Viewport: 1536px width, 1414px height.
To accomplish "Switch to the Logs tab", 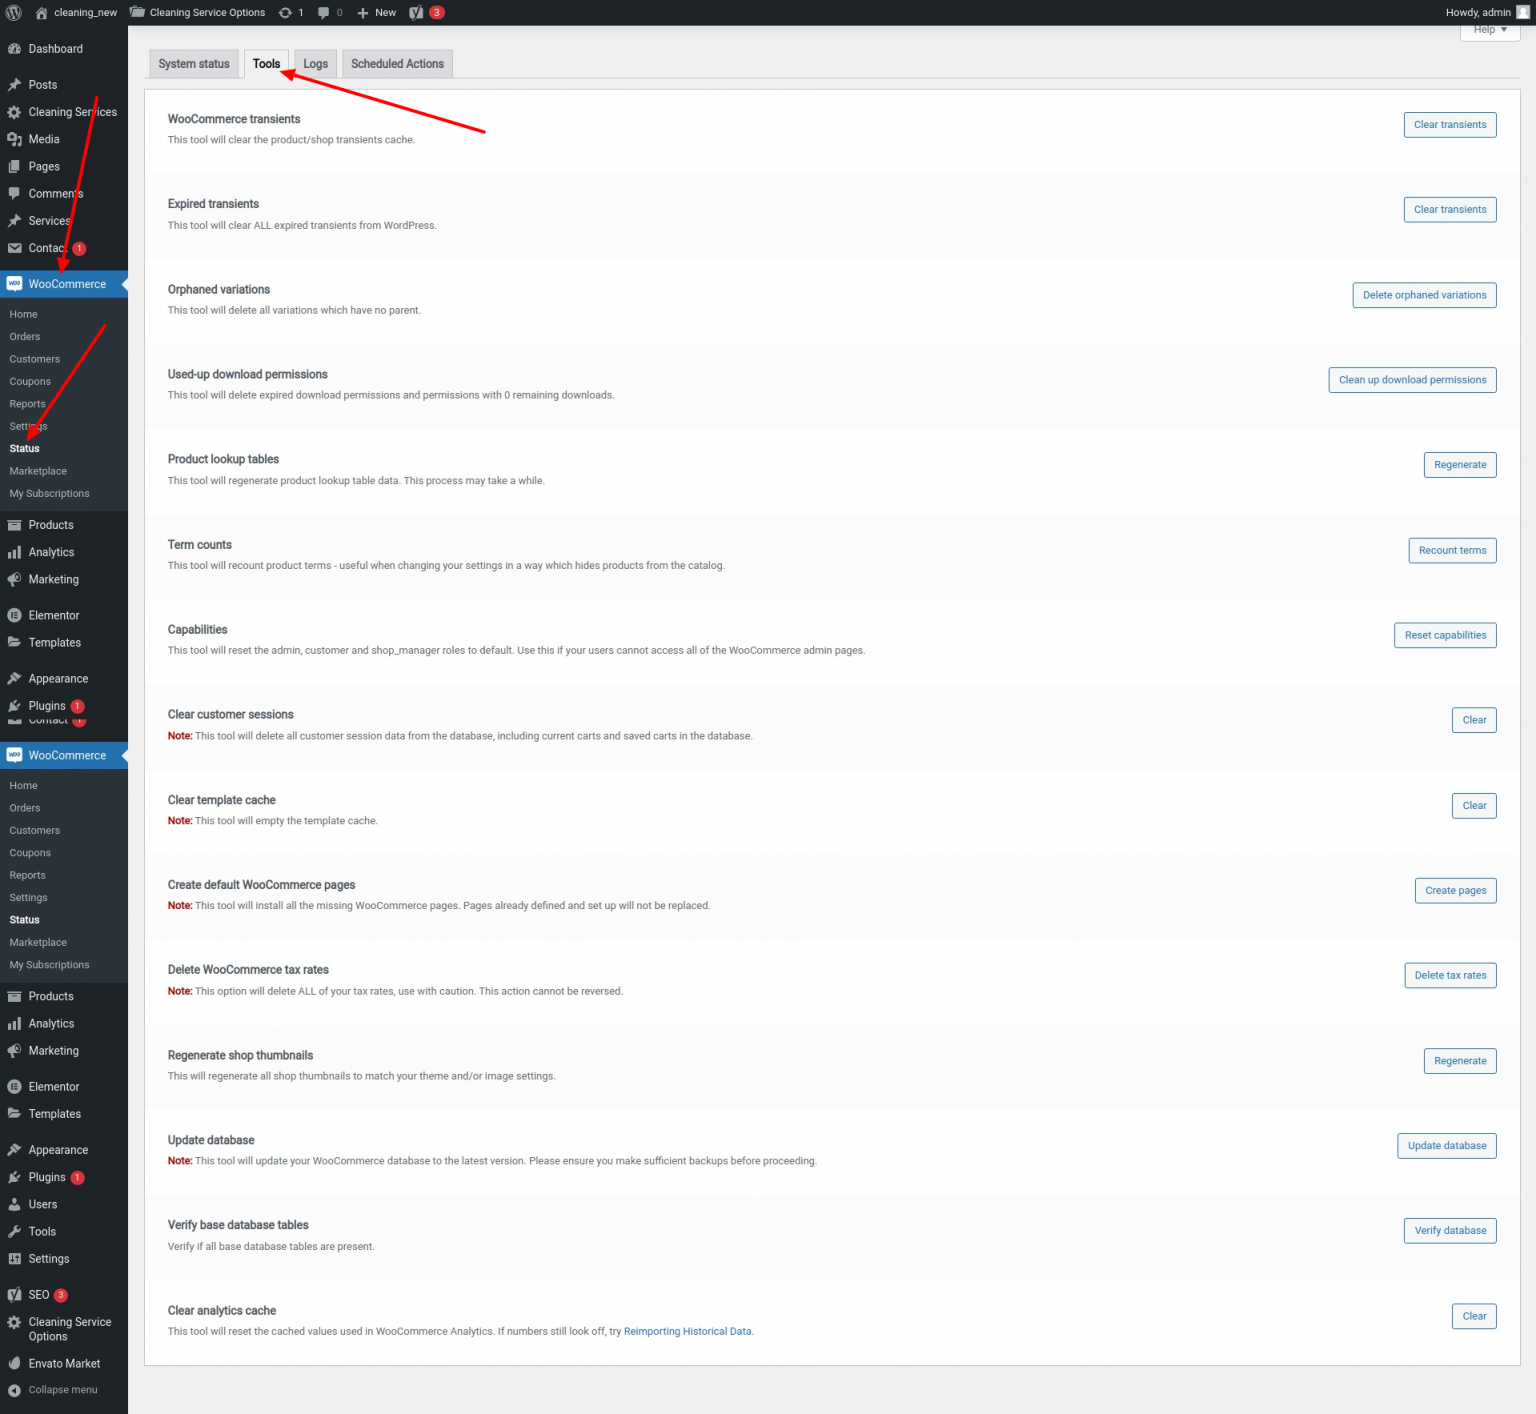I will [315, 63].
